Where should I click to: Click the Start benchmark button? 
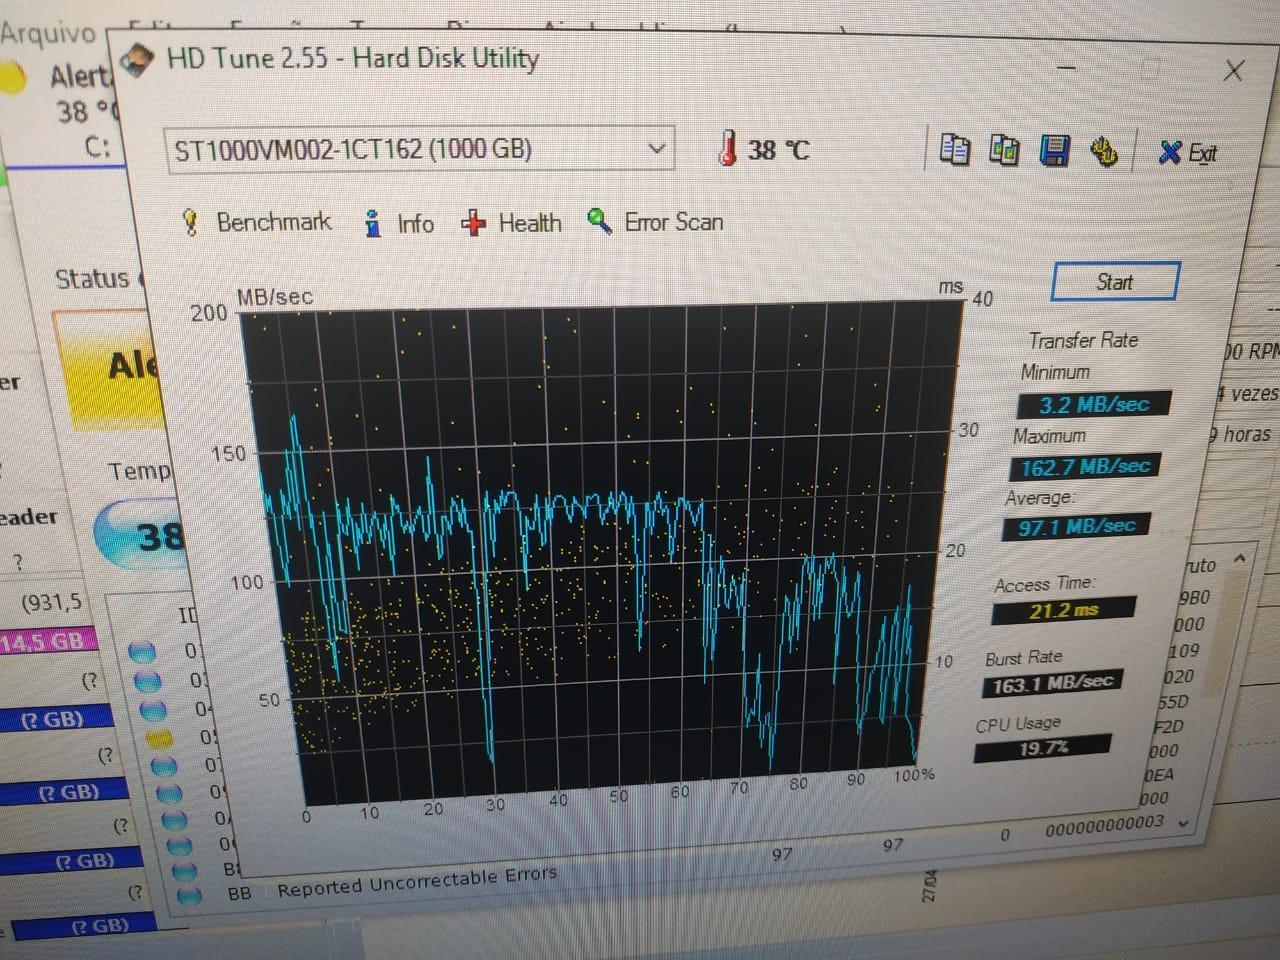point(1115,282)
